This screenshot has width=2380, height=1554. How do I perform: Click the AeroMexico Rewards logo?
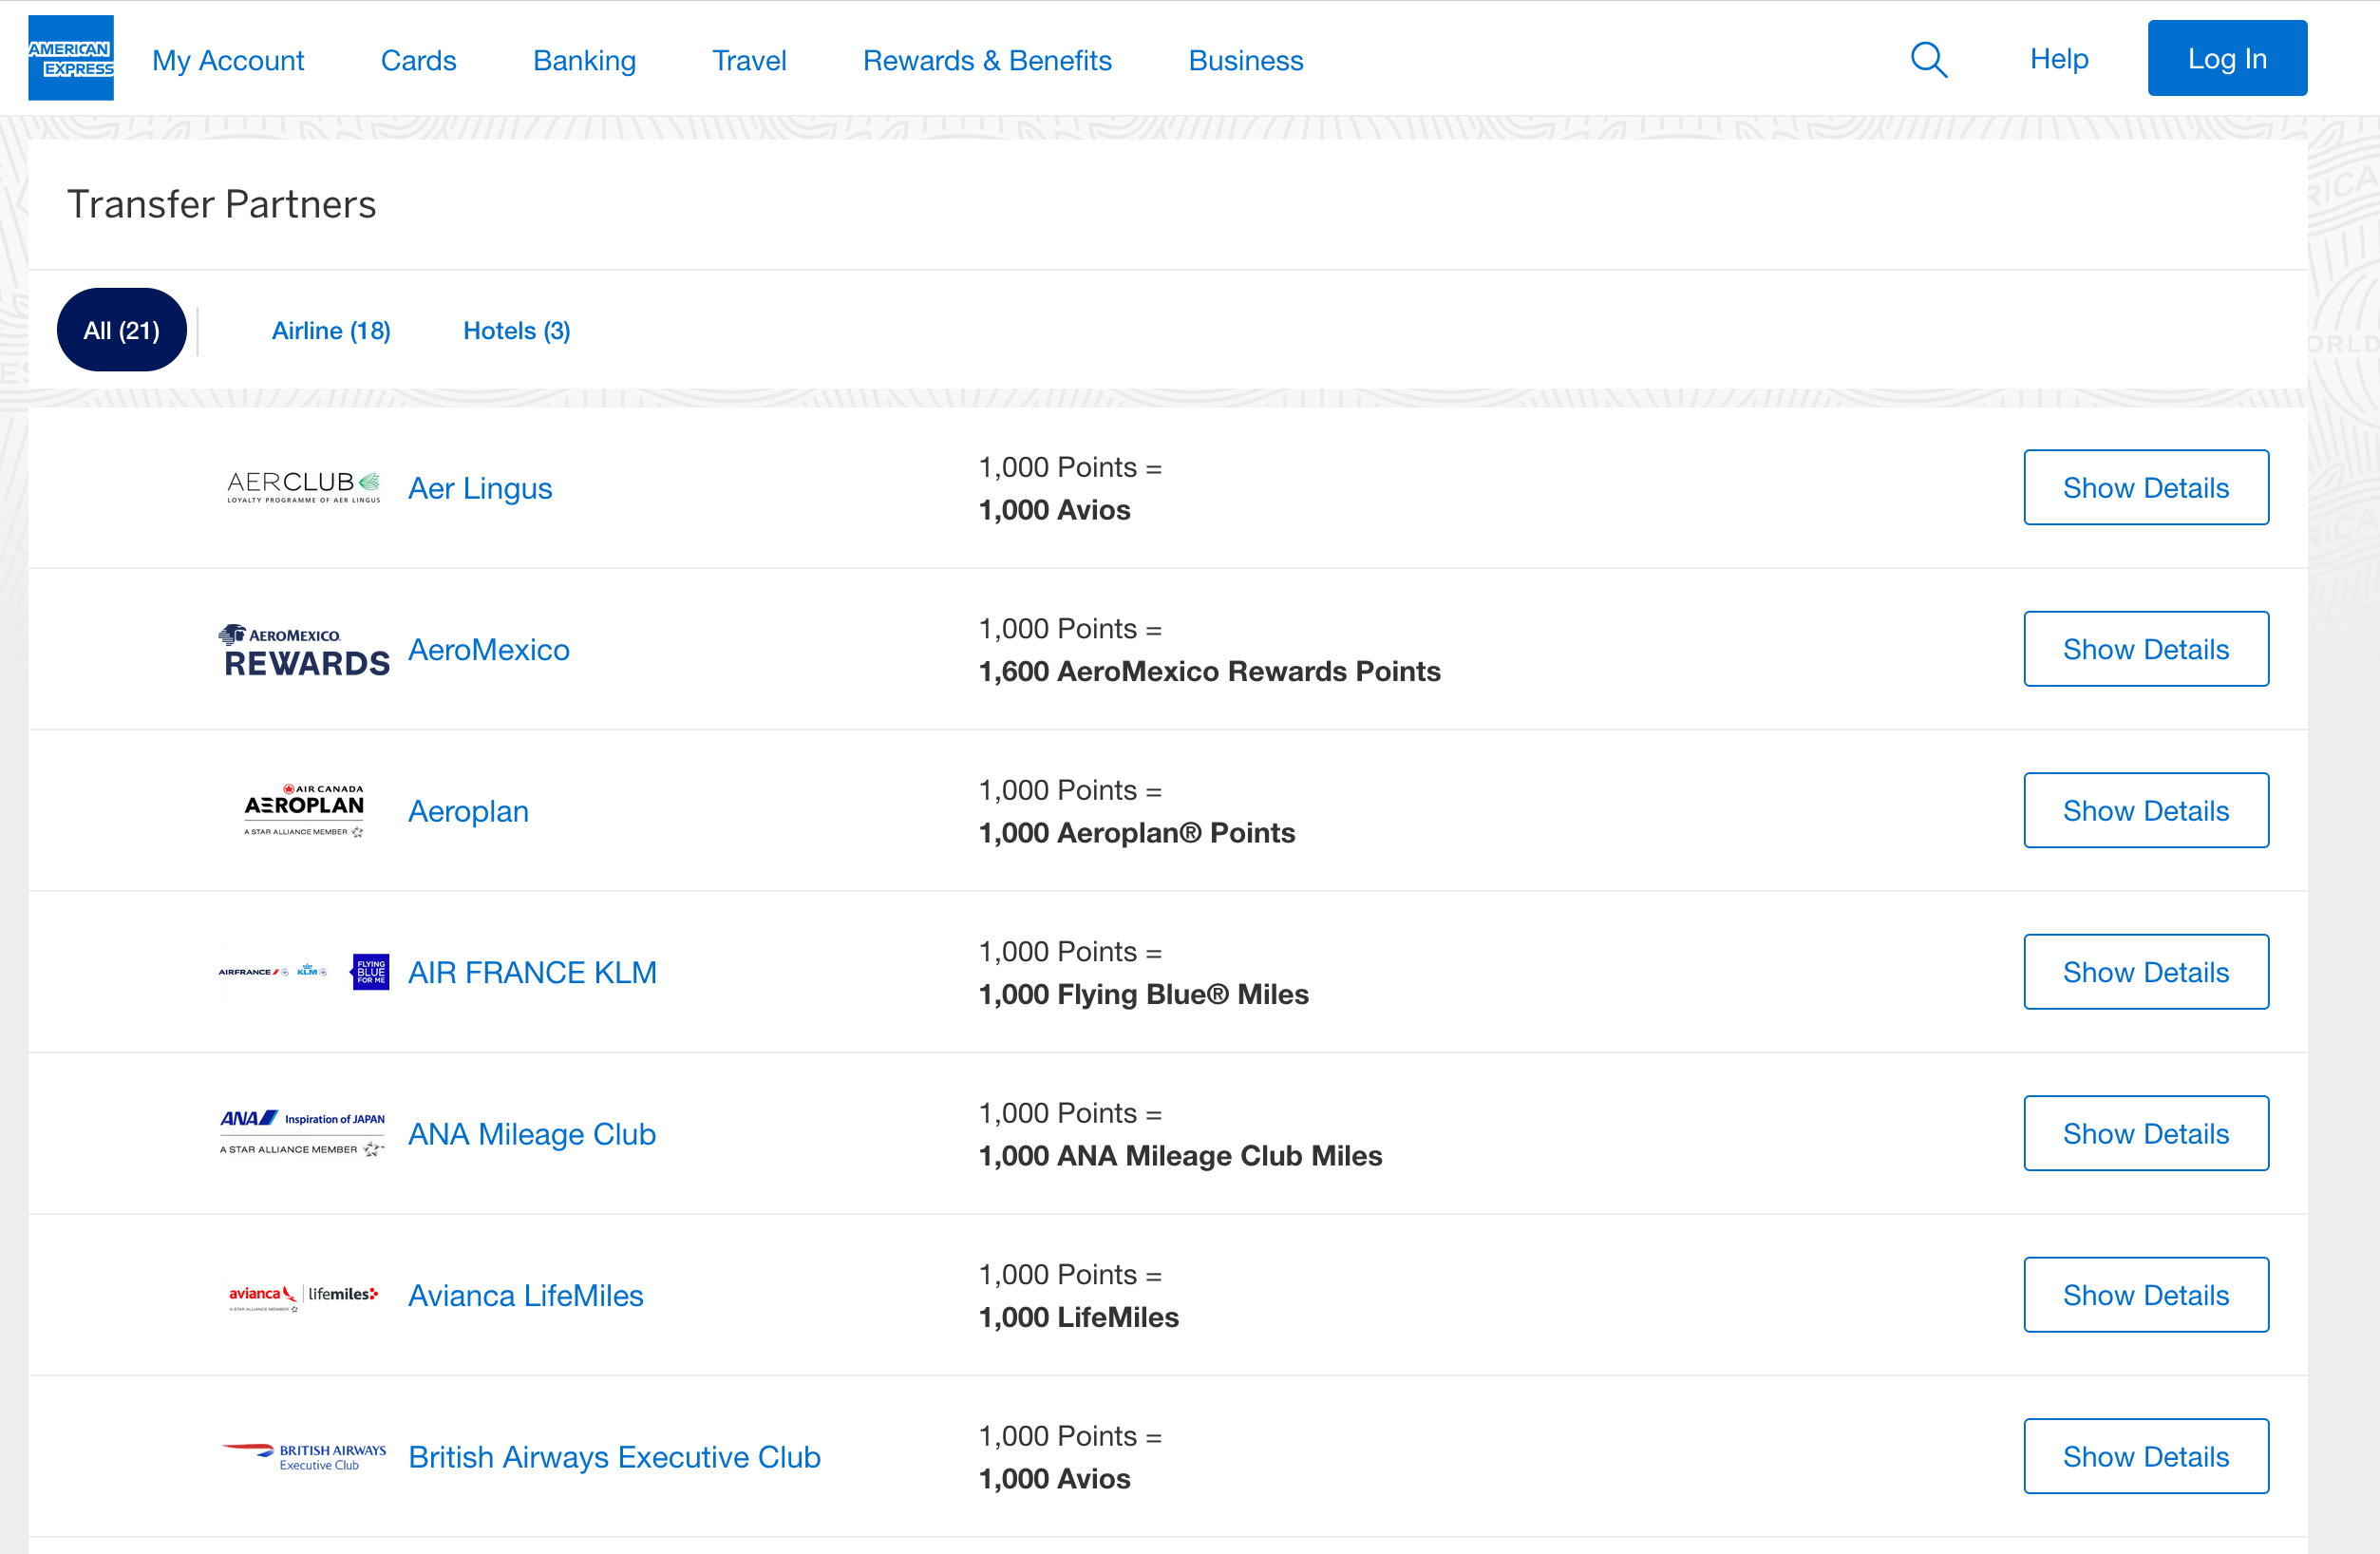(x=304, y=650)
